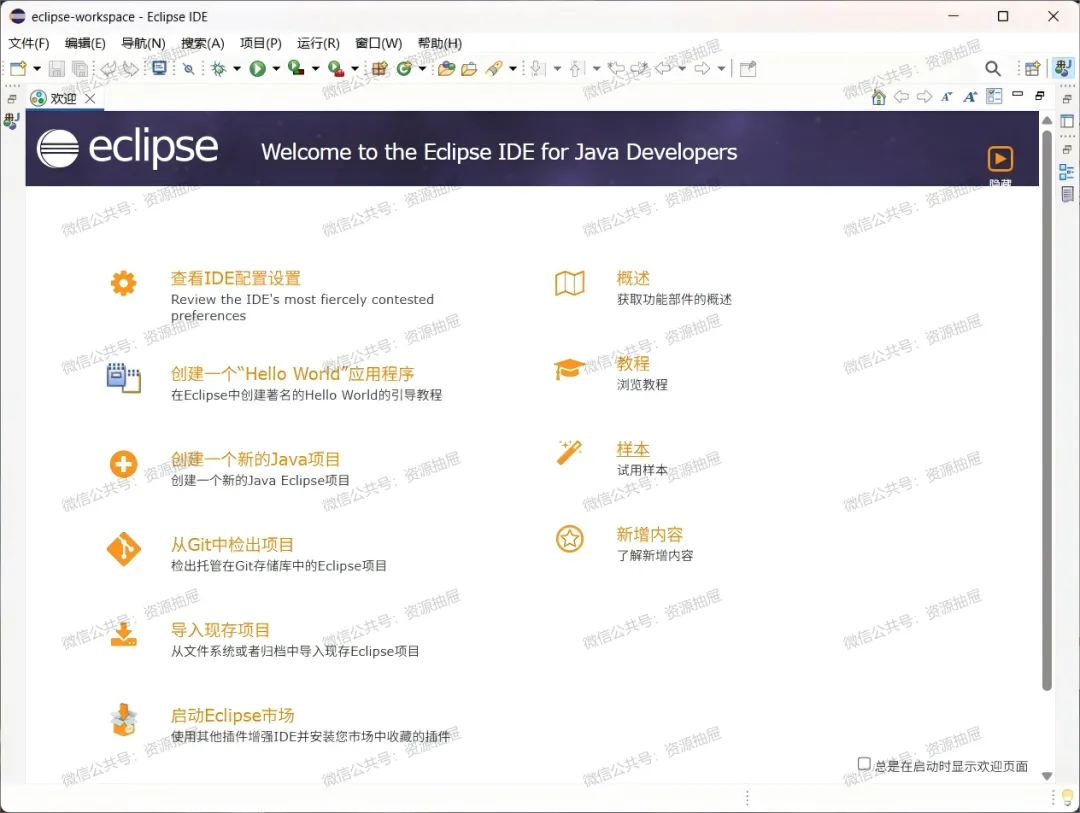Open the 文件(F) menu
Viewport: 1080px width, 813px height.
29,43
